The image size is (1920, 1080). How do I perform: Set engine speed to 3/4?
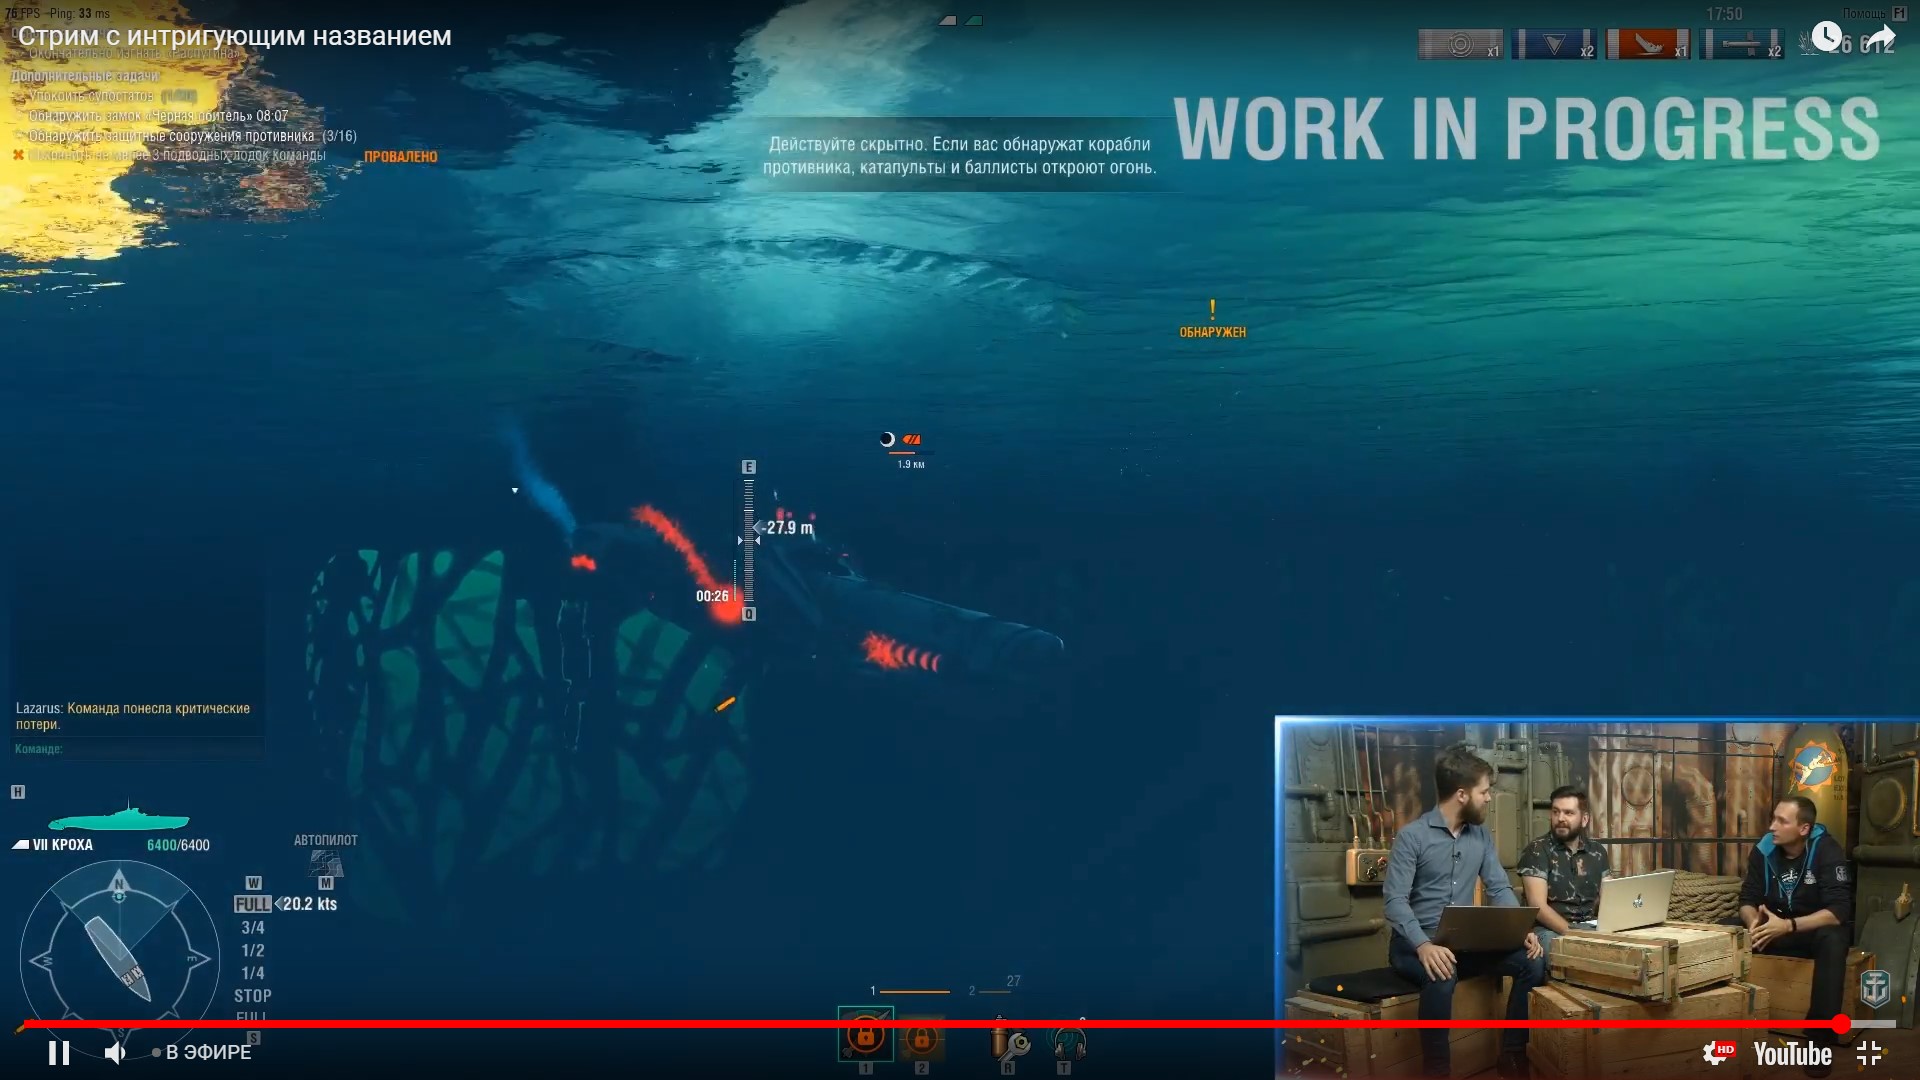tap(253, 928)
